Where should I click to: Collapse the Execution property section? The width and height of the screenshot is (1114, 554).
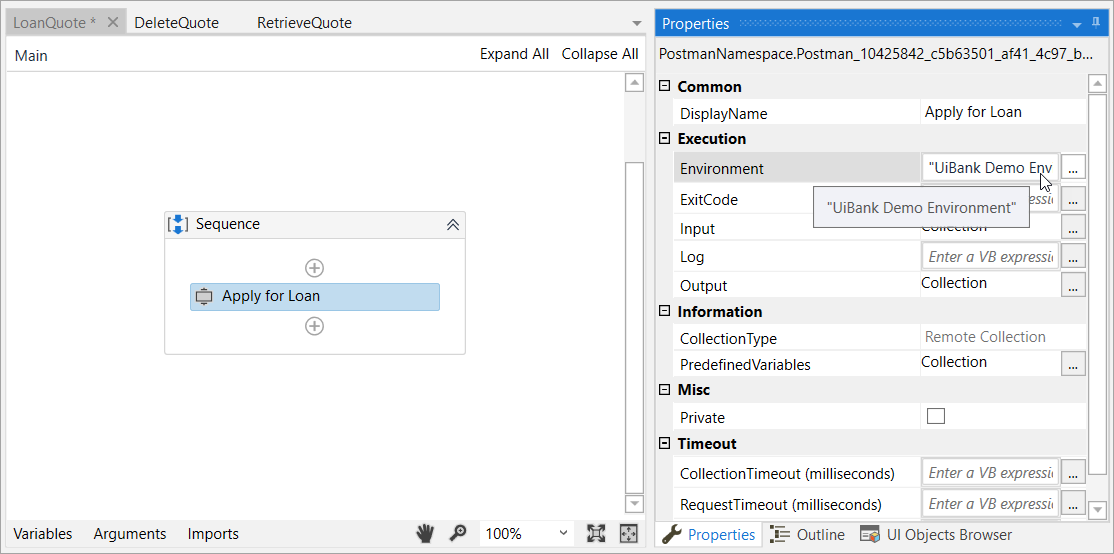(665, 139)
